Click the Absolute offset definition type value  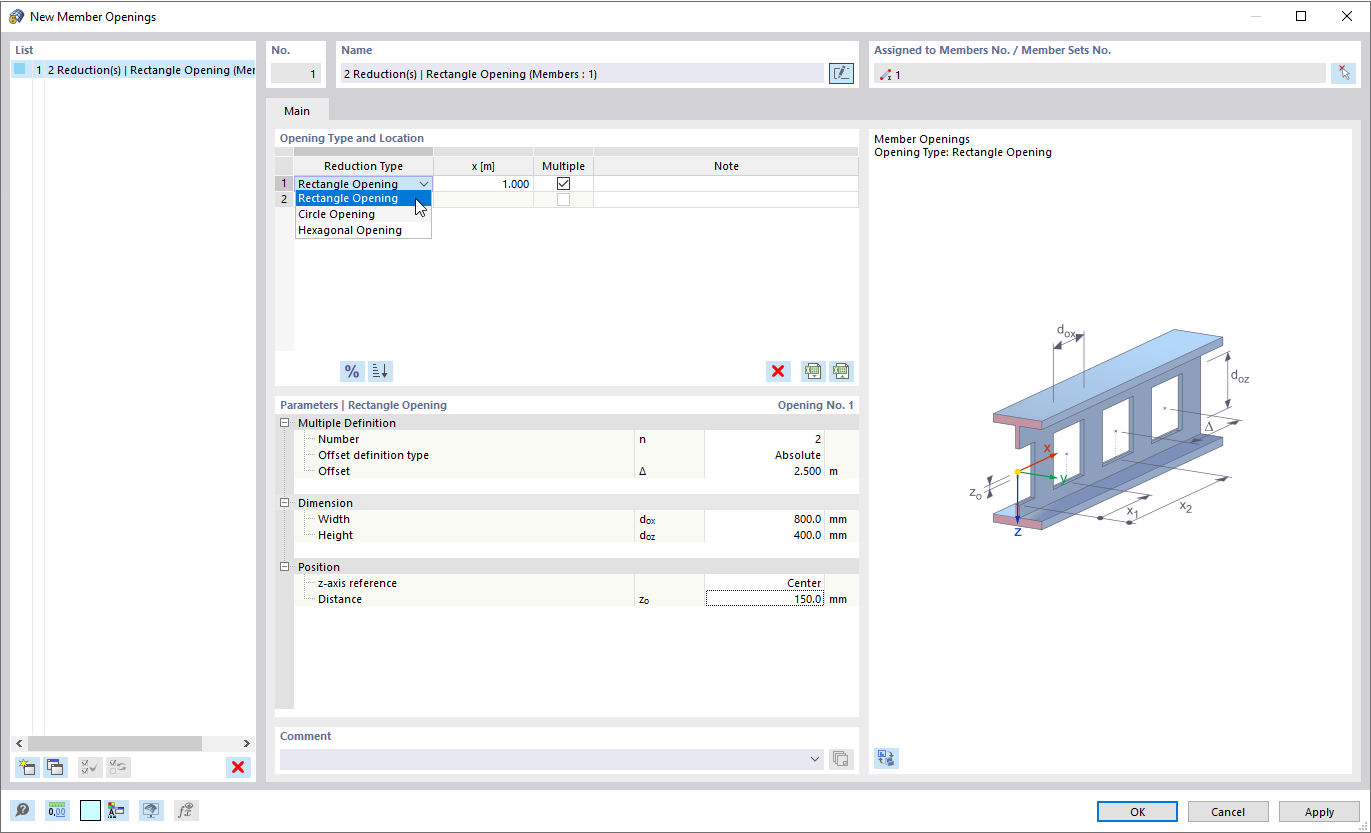765,455
